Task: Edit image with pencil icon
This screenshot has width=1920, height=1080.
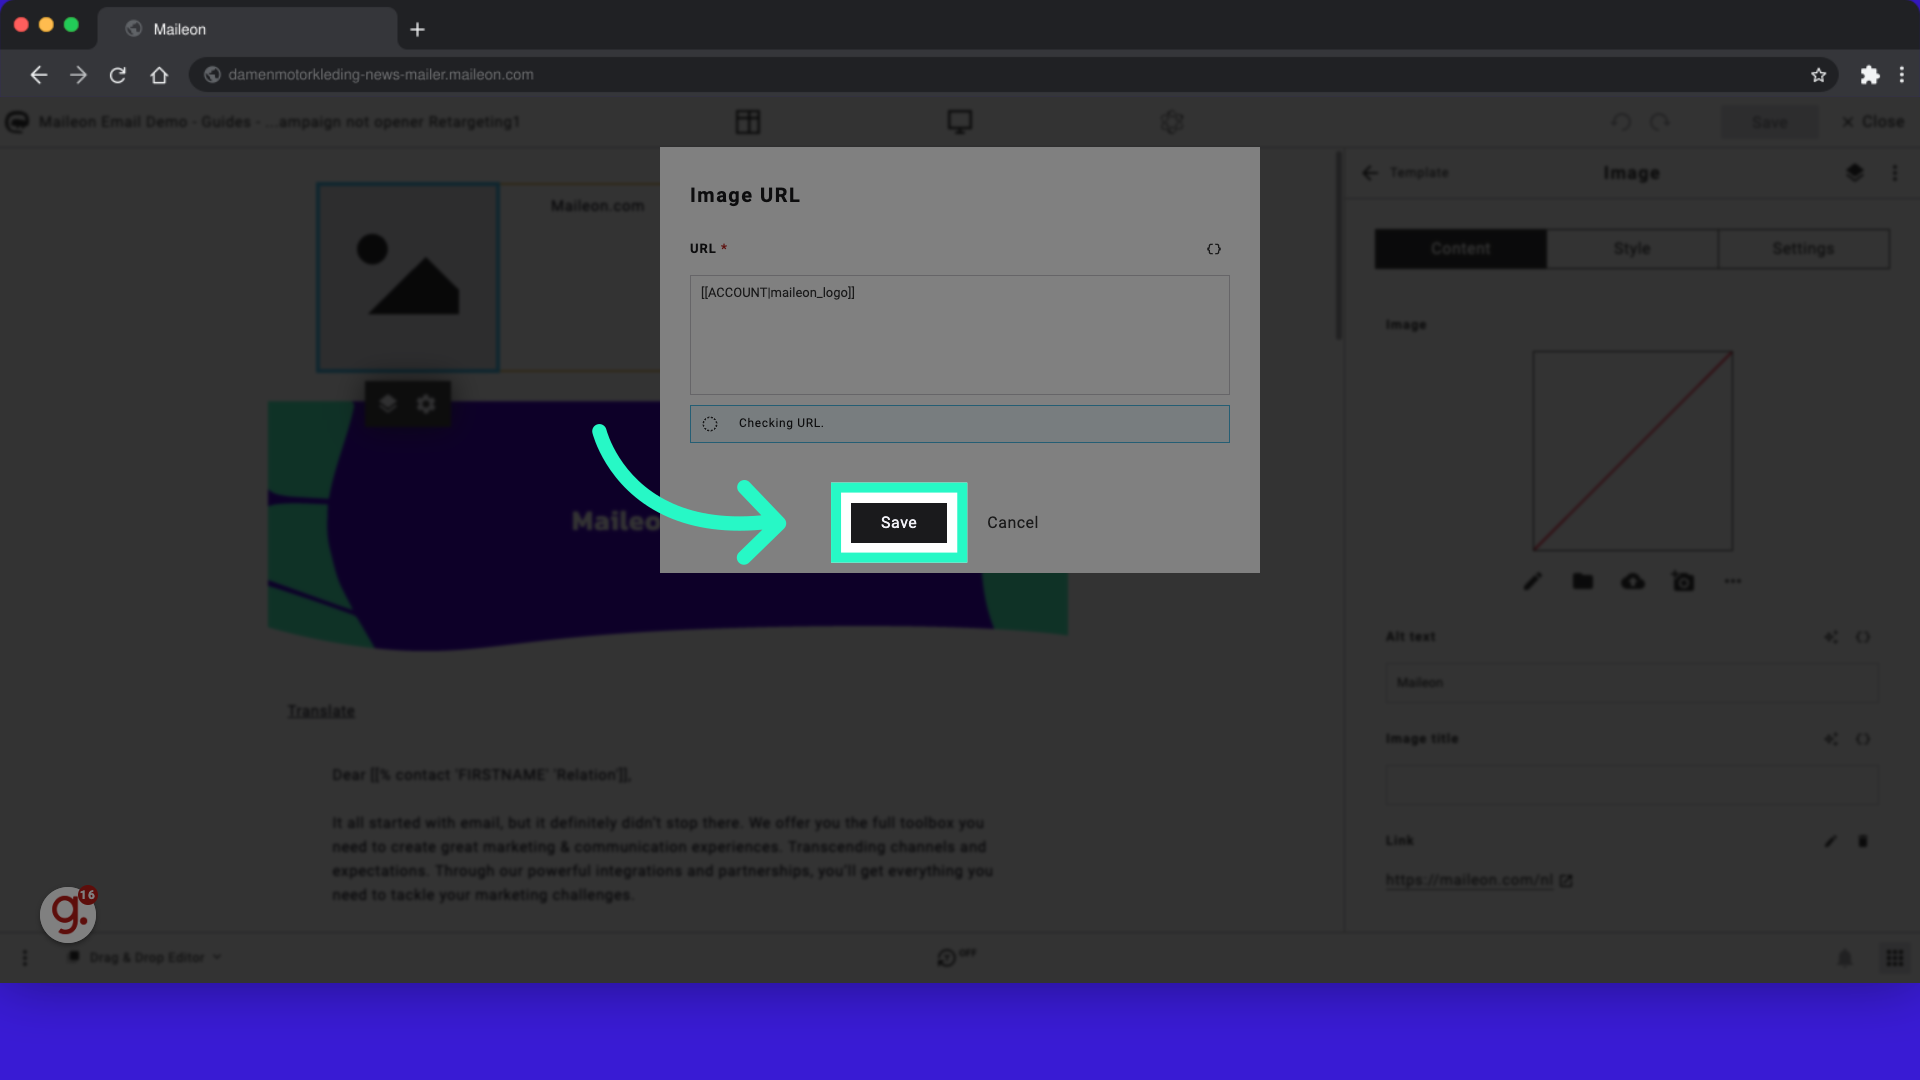Action: click(1532, 581)
